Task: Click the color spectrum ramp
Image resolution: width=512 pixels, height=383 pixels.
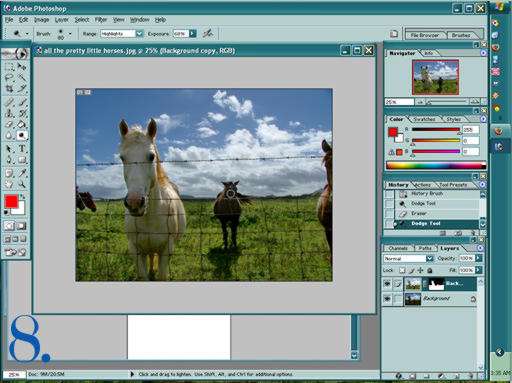Action: point(436,165)
